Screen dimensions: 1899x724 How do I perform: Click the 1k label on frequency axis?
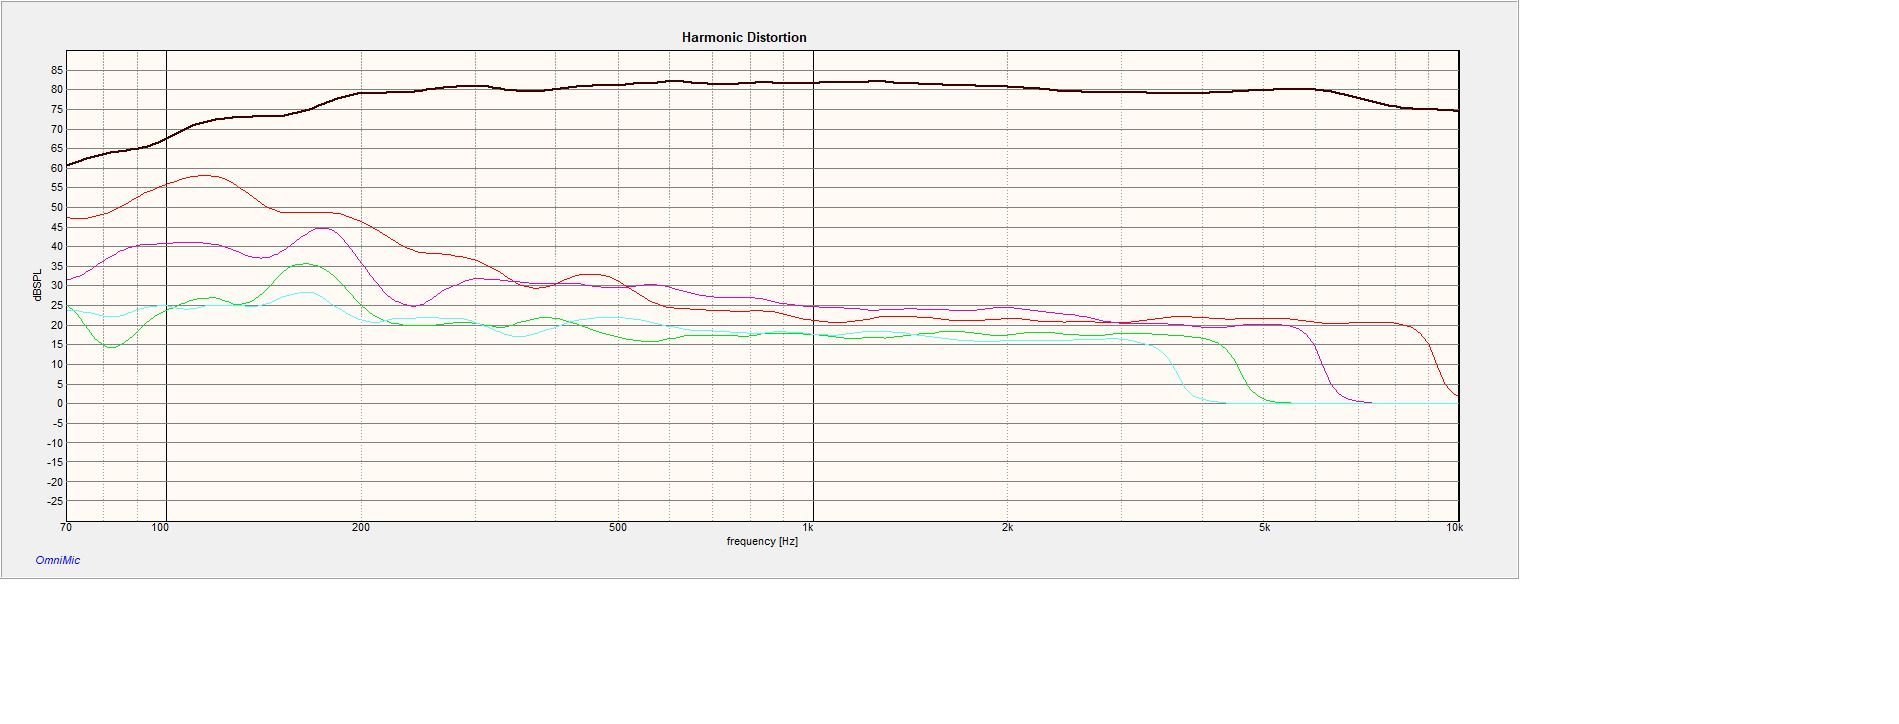click(x=809, y=528)
